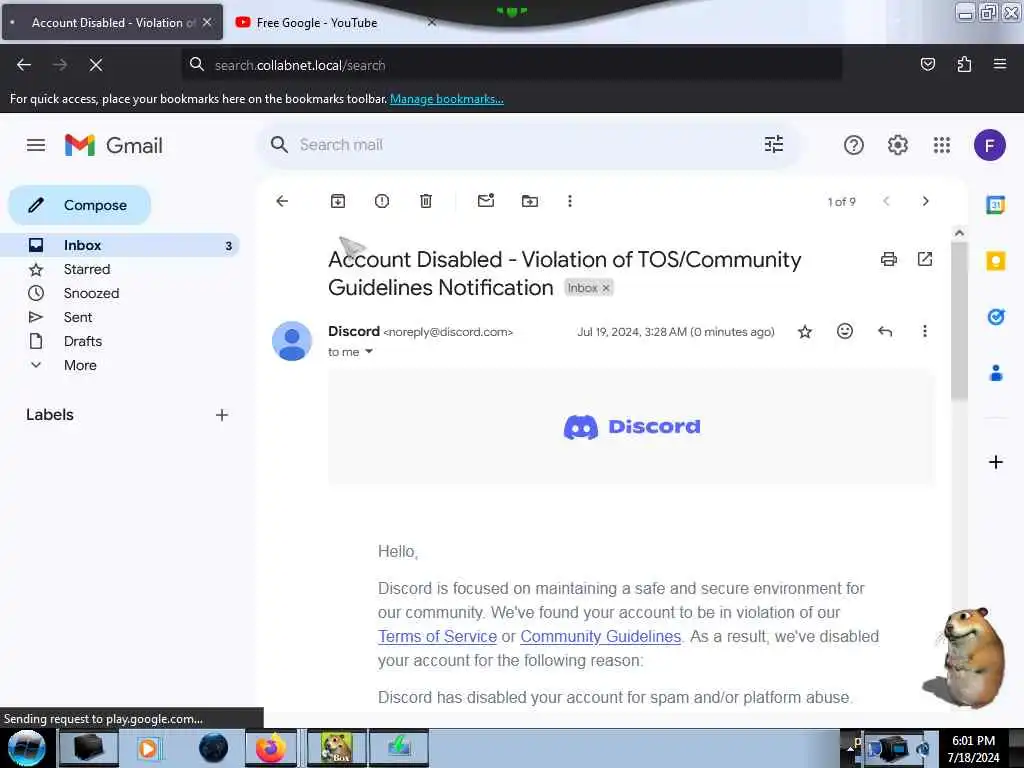The width and height of the screenshot is (1024, 768).
Task: Open the Drafts folder
Action: point(83,341)
